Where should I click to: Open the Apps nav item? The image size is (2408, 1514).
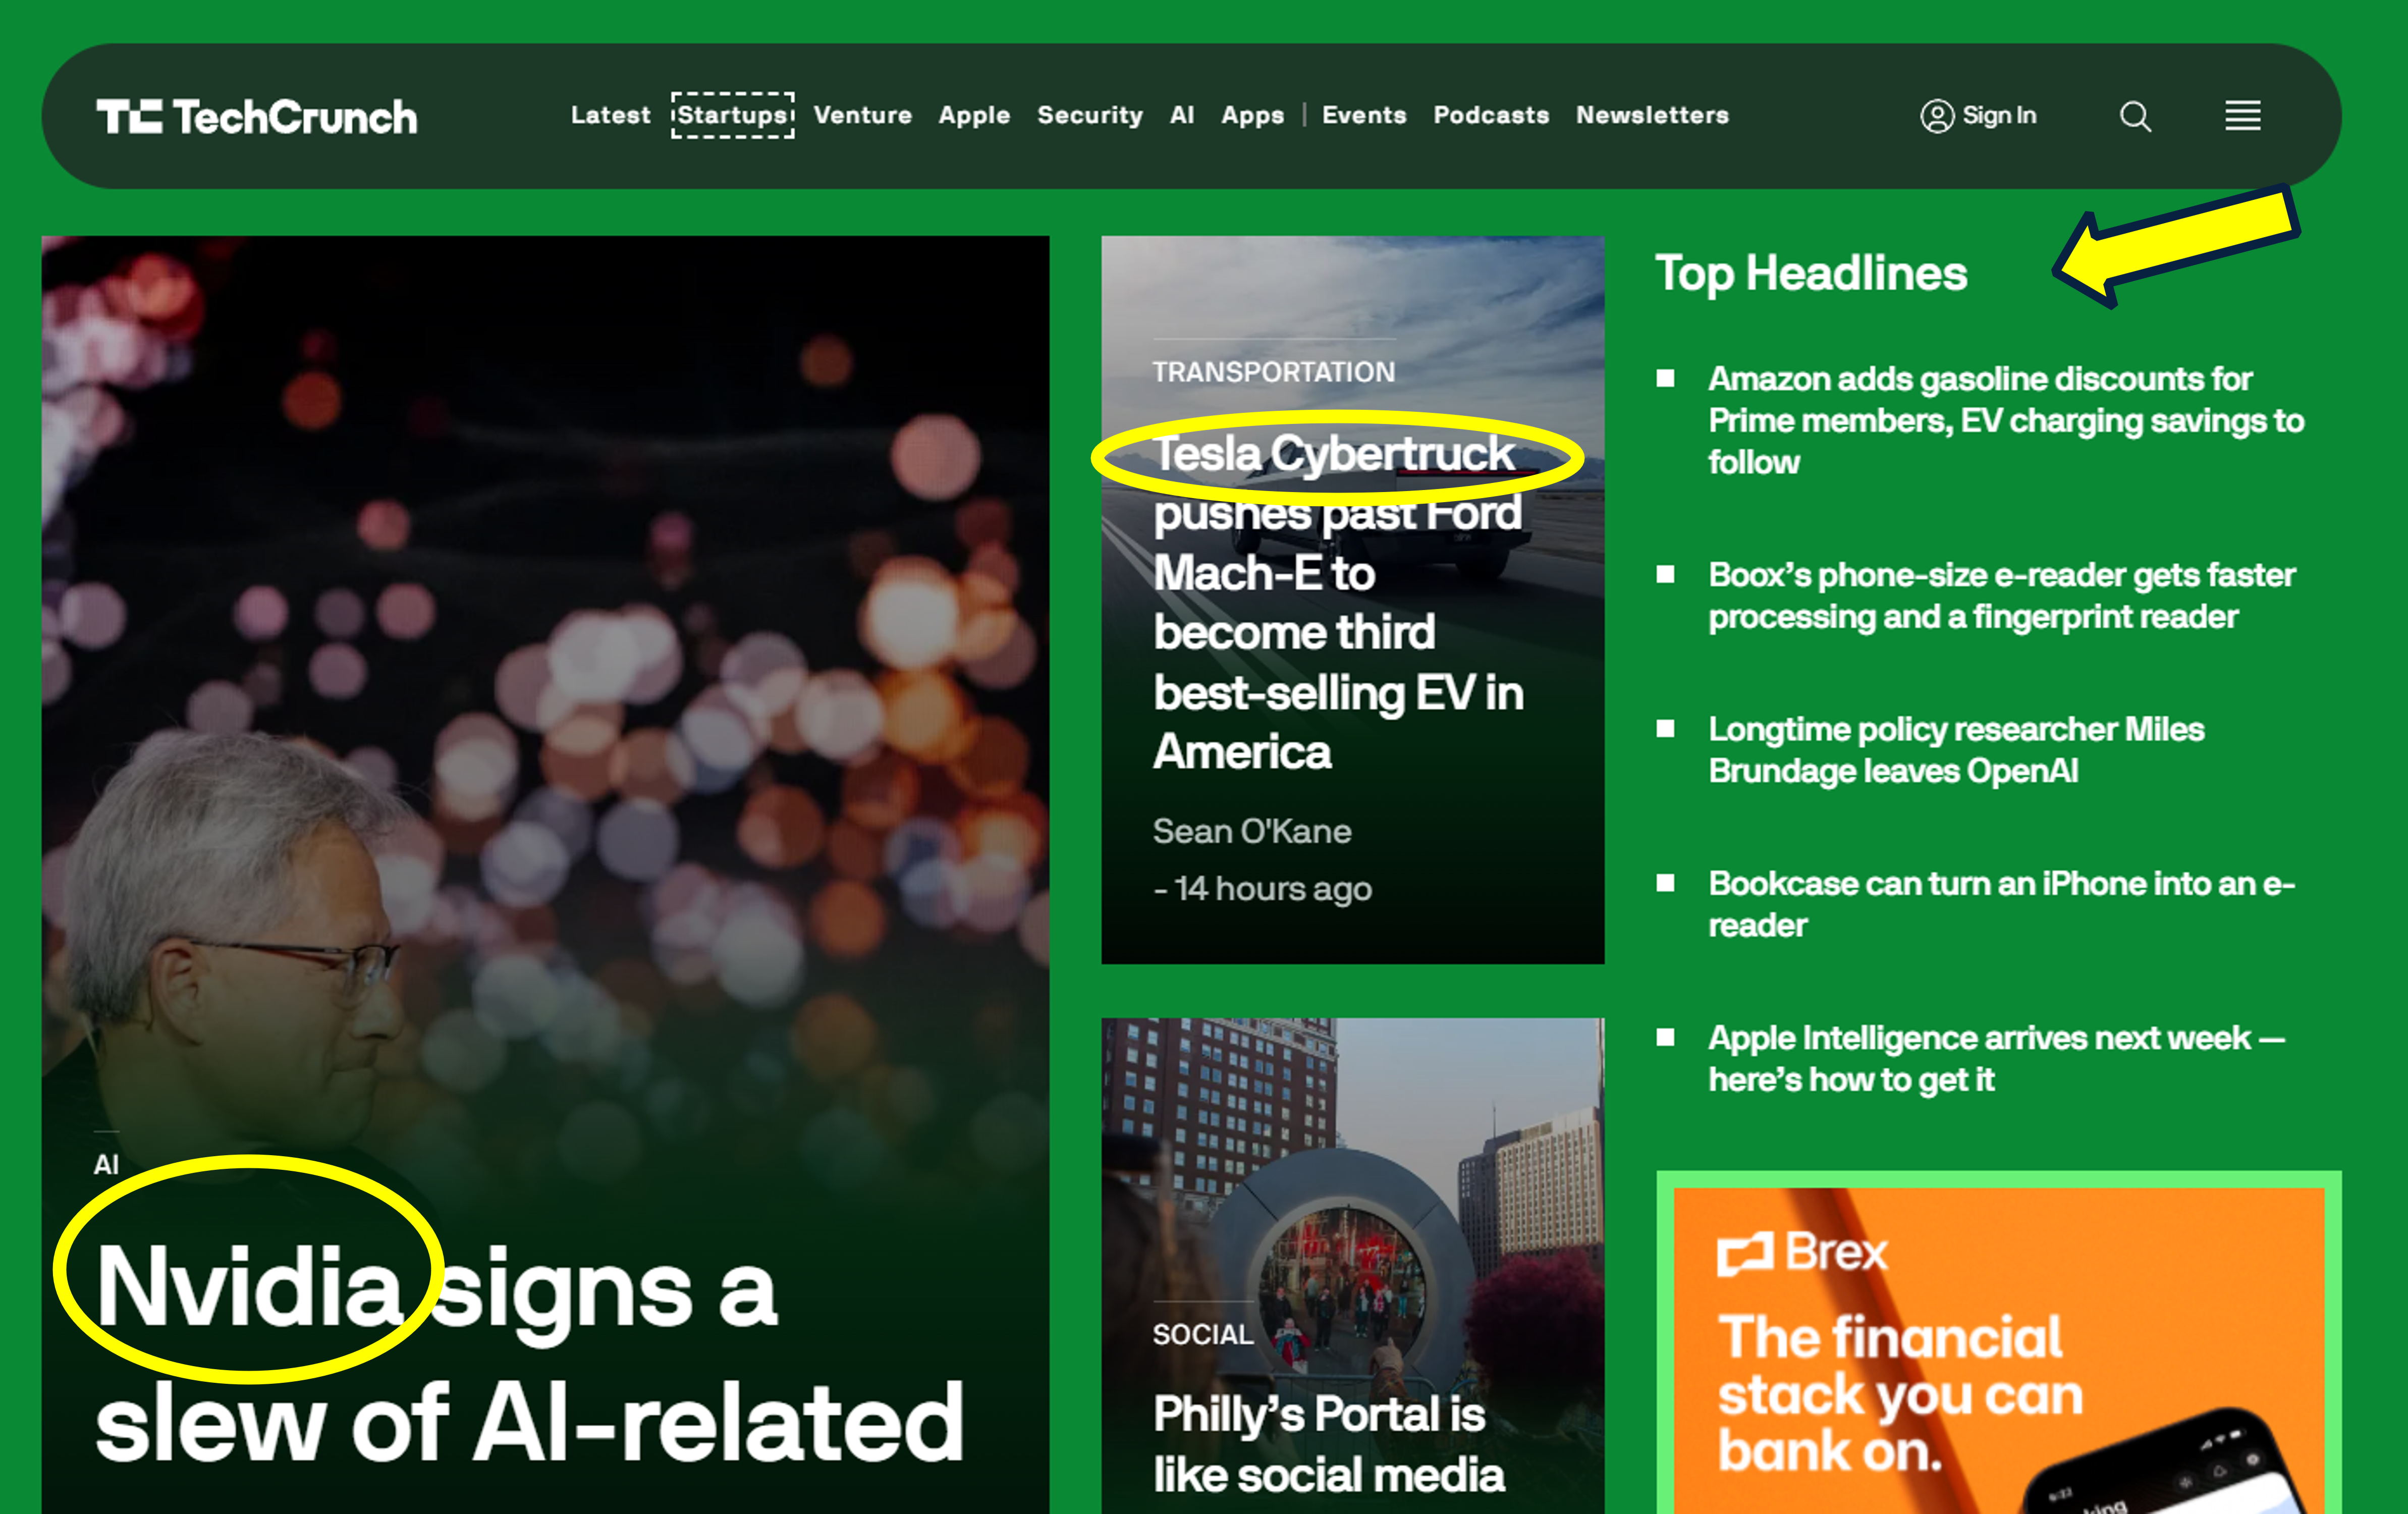pos(1252,116)
